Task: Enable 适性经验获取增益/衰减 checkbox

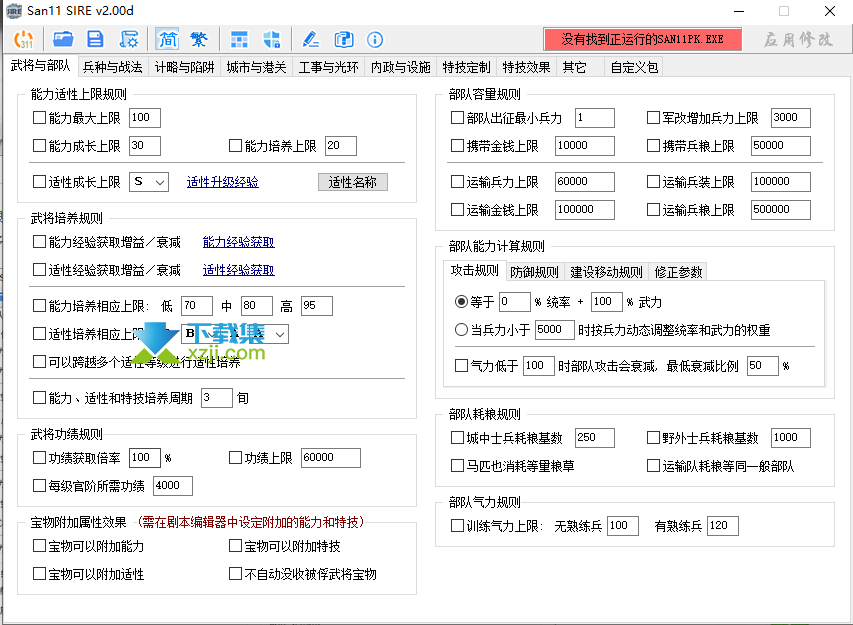Action: [39, 270]
